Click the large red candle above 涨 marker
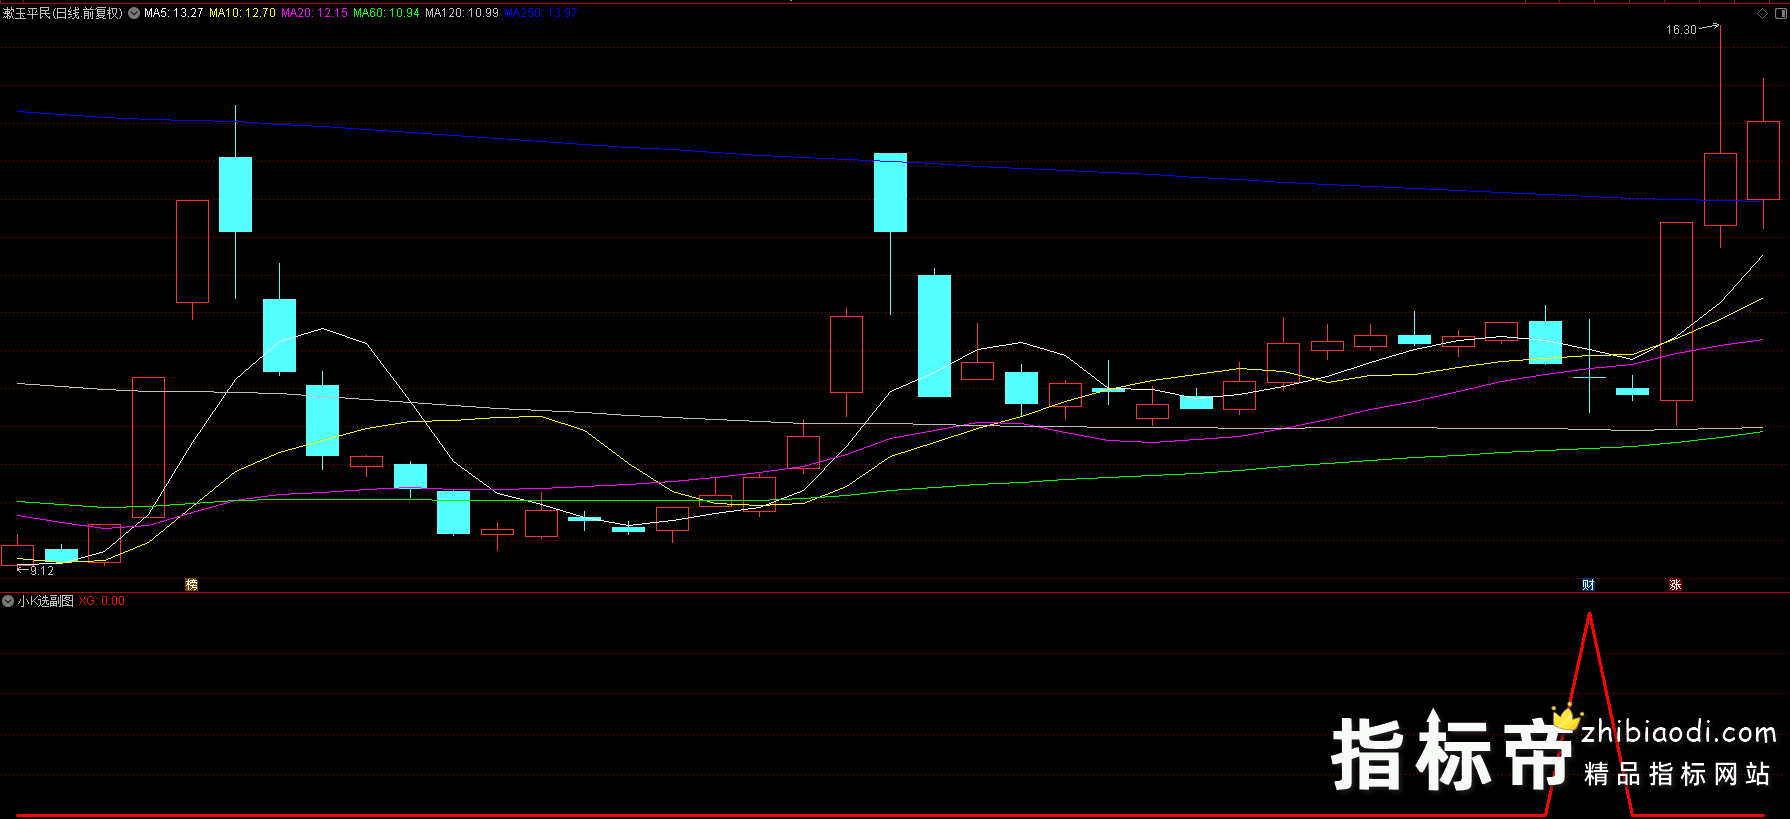Image resolution: width=1790 pixels, height=819 pixels. point(1676,311)
